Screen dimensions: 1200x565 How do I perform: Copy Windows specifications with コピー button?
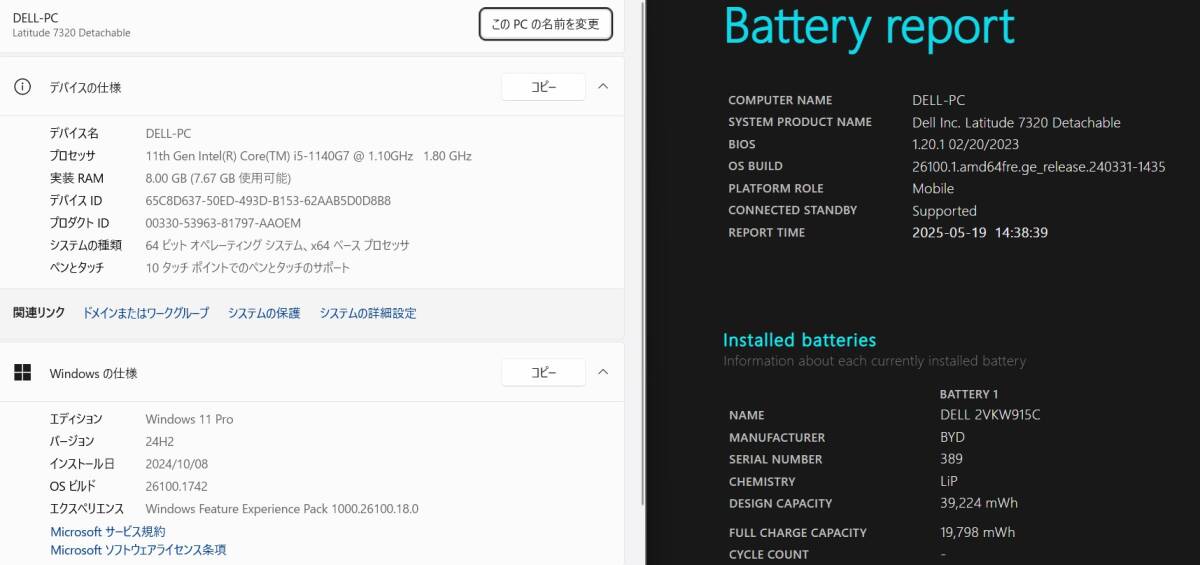click(543, 372)
